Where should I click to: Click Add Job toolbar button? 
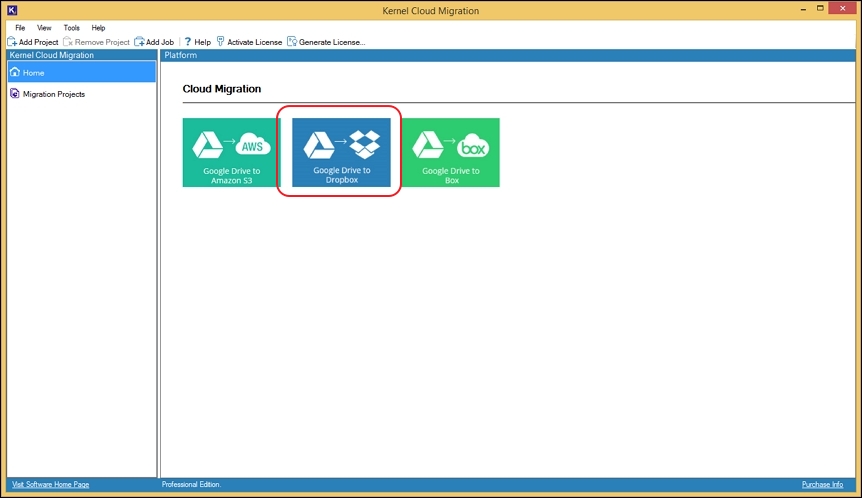click(x=154, y=42)
